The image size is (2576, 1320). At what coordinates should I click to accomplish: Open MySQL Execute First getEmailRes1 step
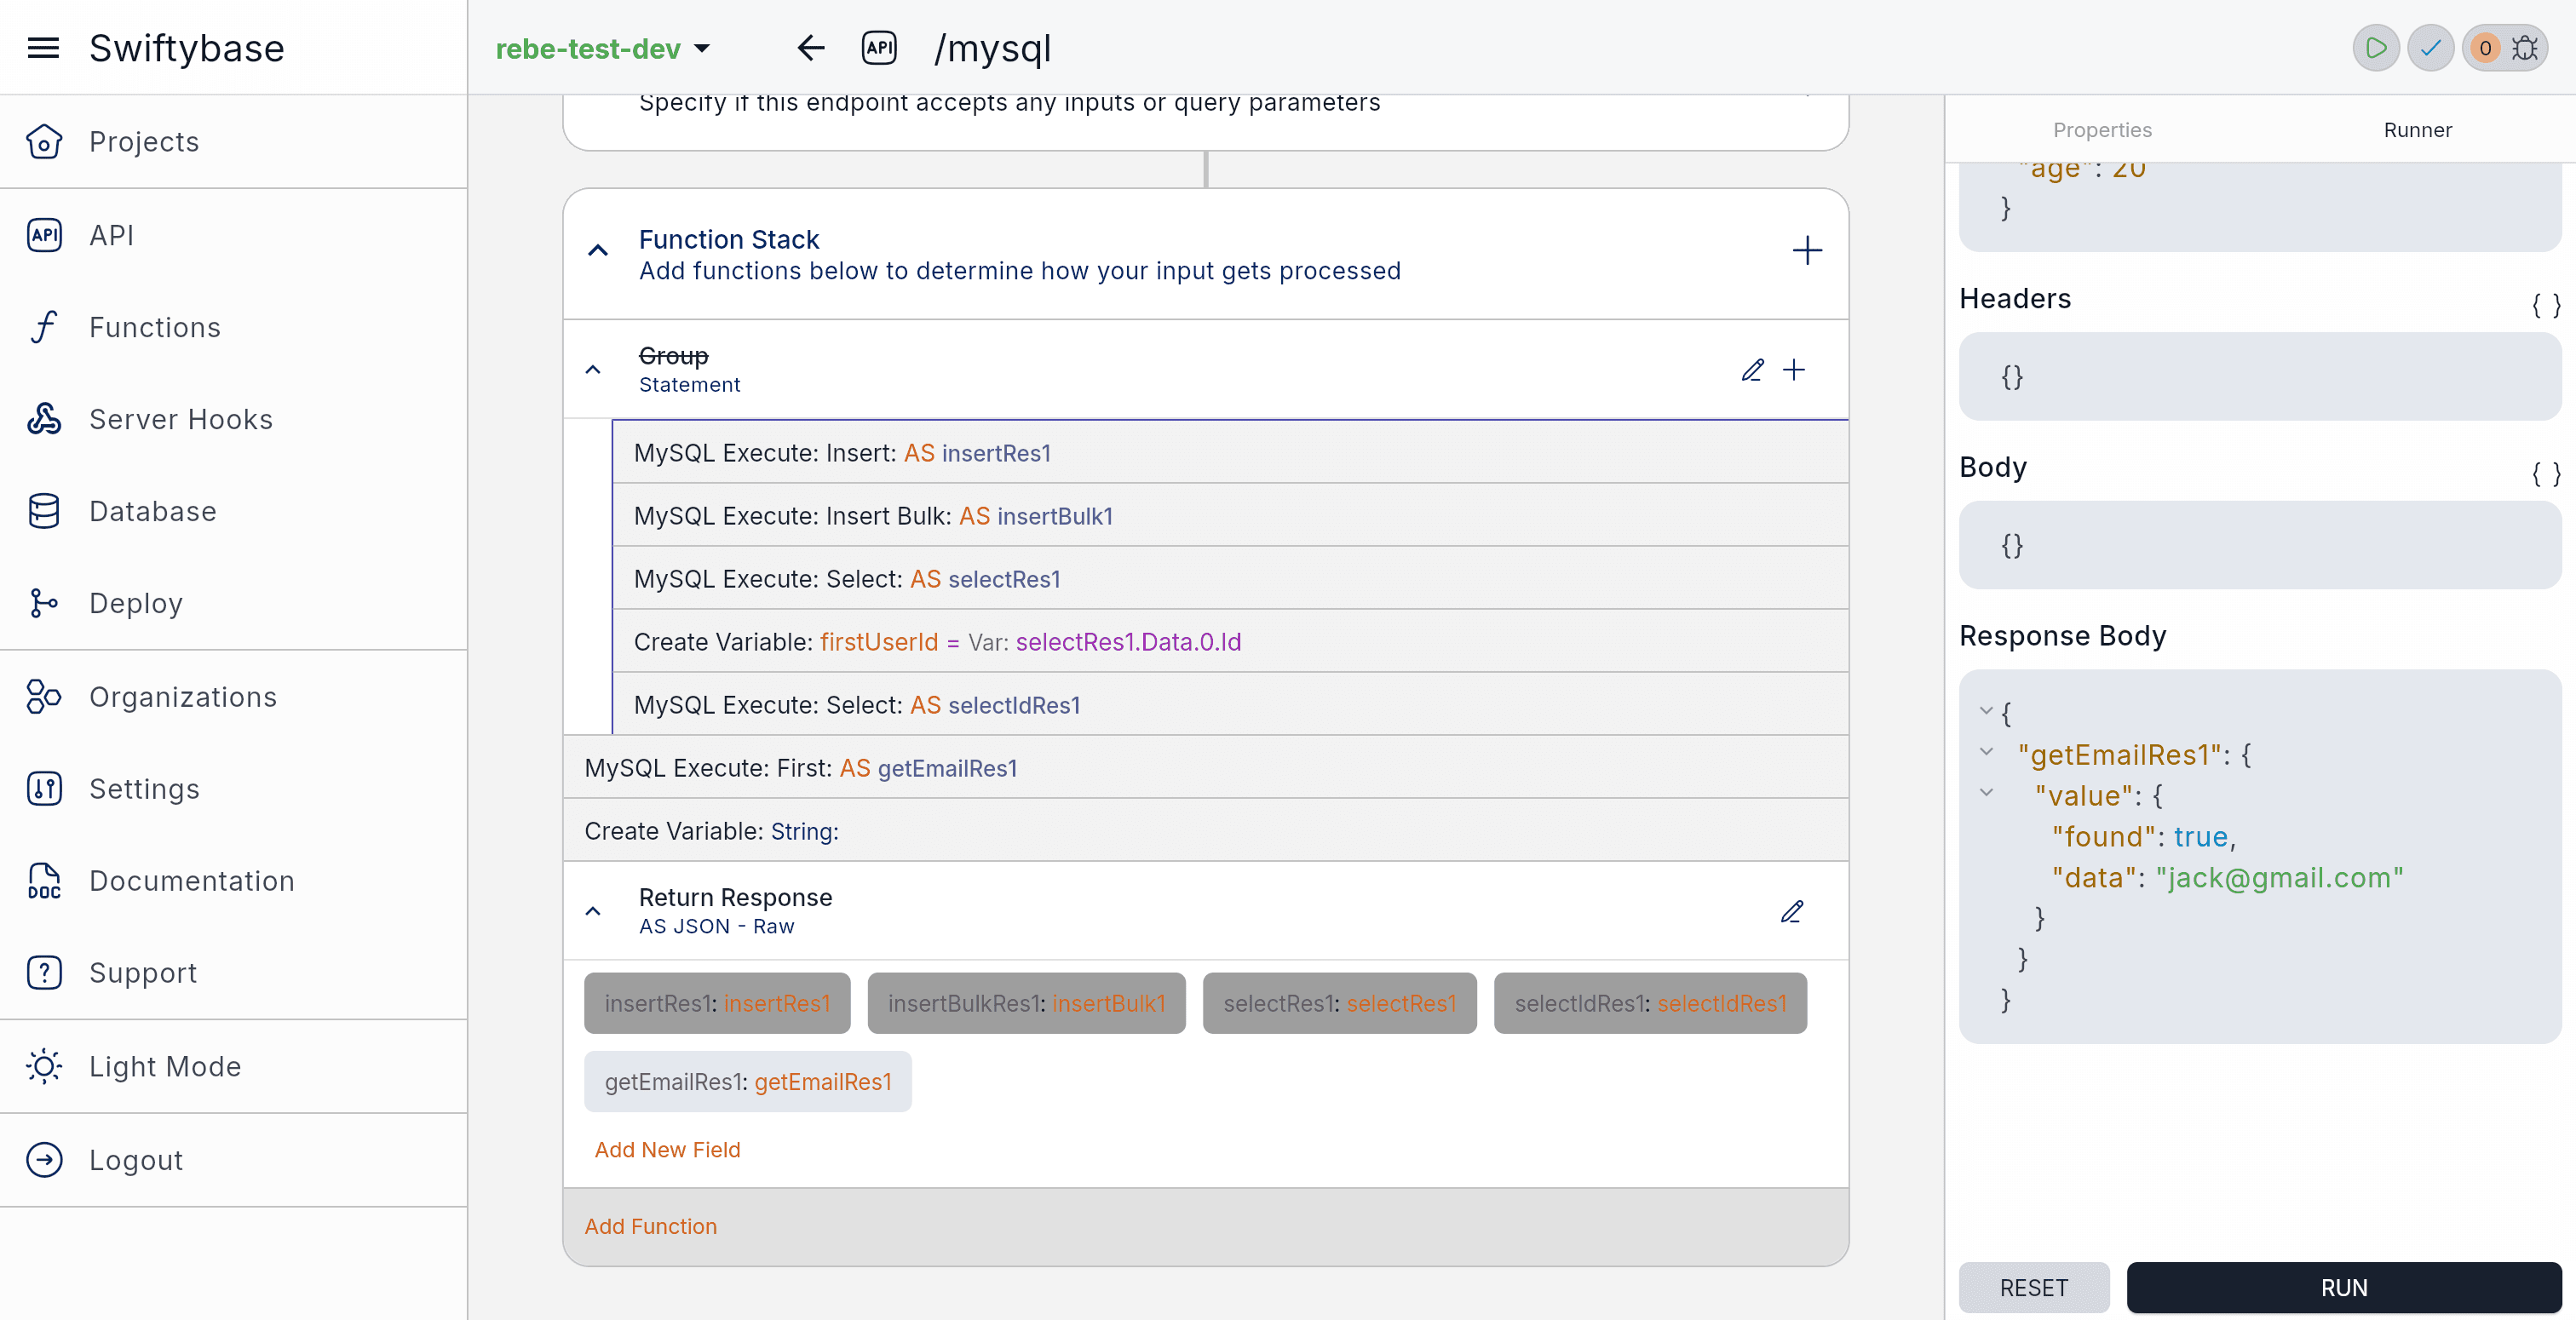click(1205, 768)
